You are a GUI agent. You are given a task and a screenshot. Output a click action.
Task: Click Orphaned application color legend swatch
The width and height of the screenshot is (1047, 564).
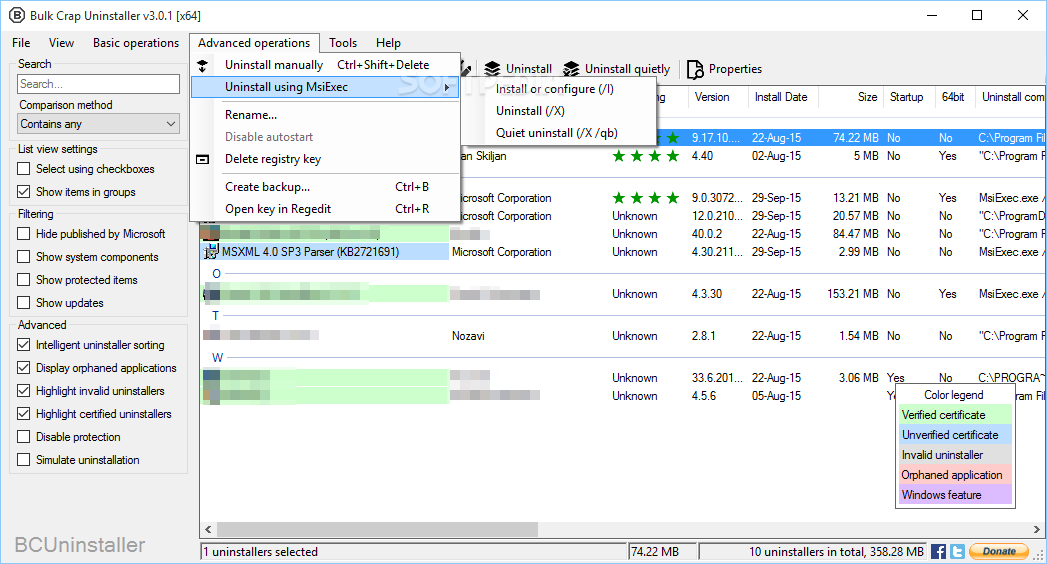coord(956,475)
